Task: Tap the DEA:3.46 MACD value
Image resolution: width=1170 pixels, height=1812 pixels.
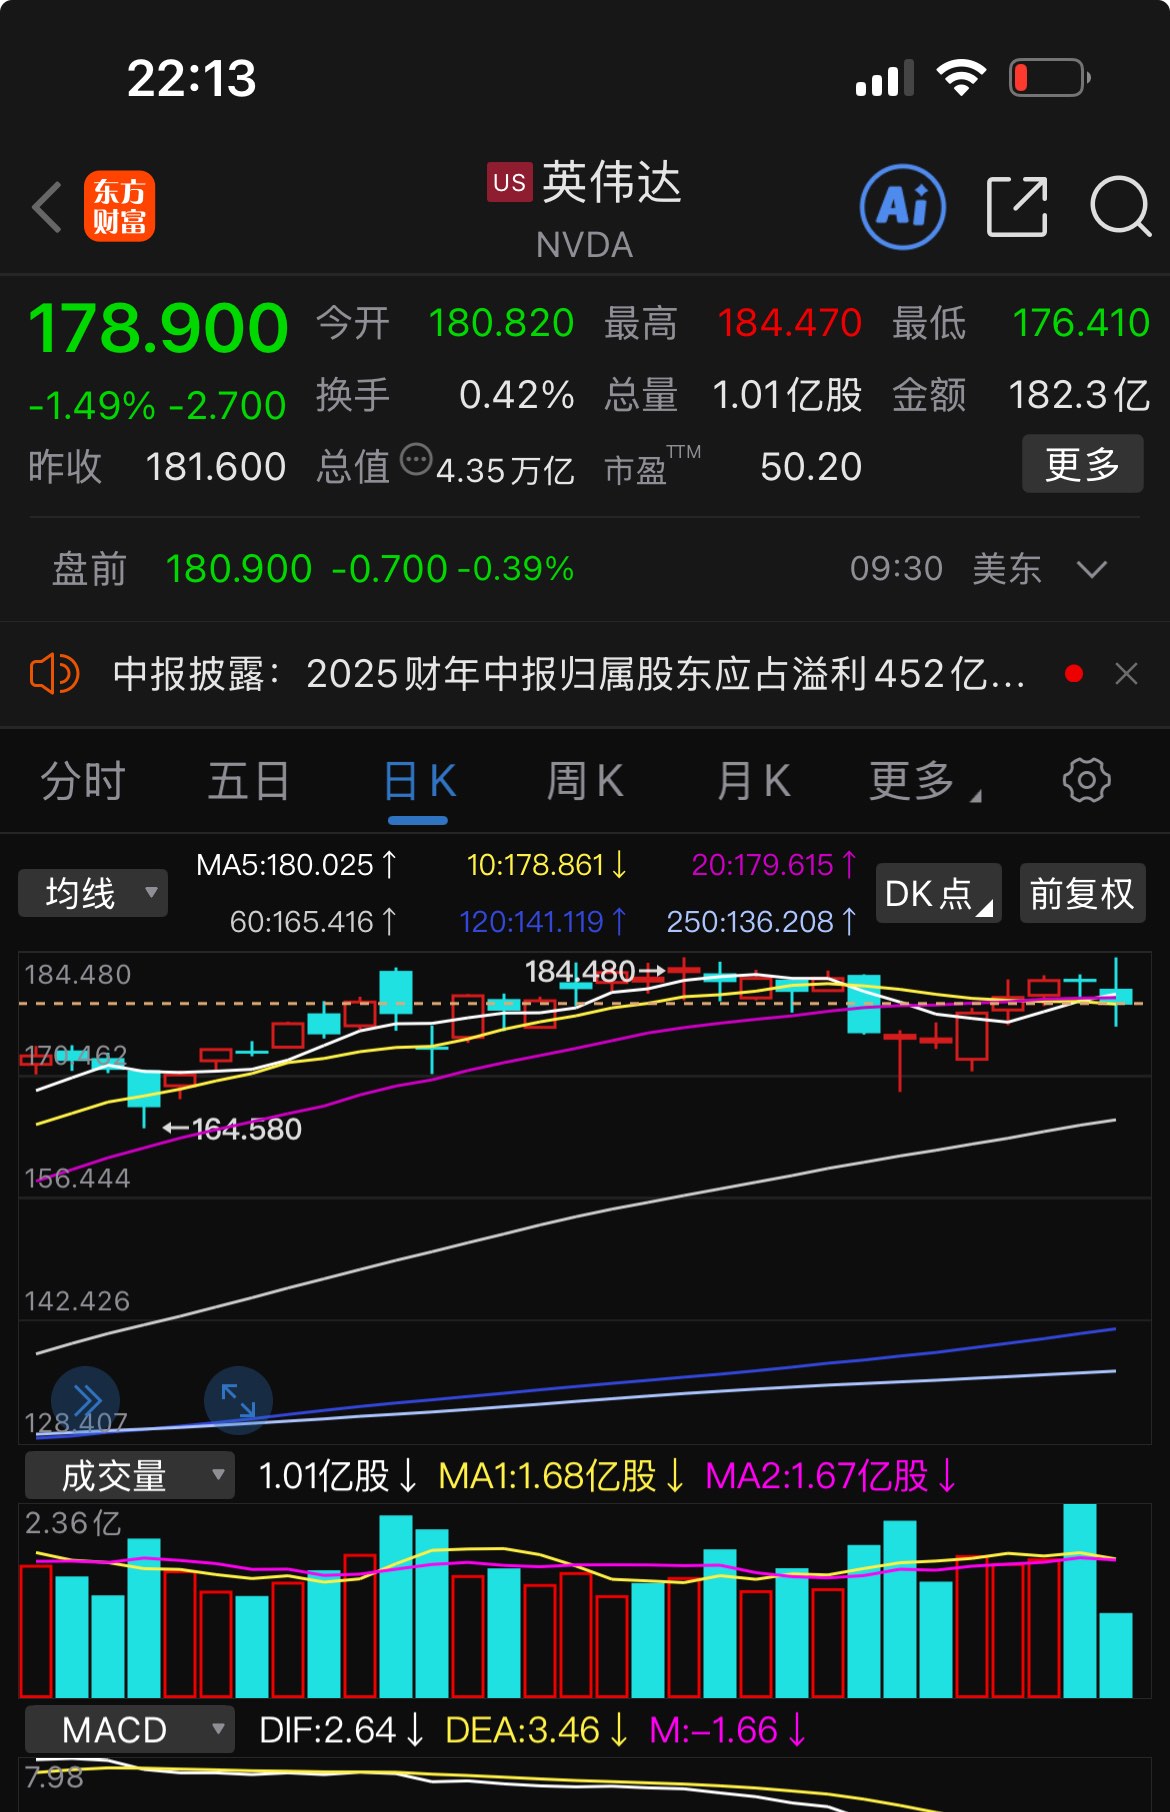Action: [537, 1730]
